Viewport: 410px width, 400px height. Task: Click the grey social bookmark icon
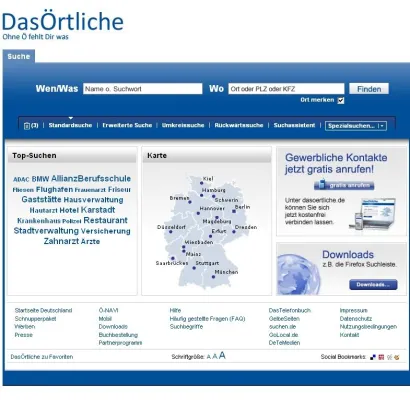click(x=389, y=357)
